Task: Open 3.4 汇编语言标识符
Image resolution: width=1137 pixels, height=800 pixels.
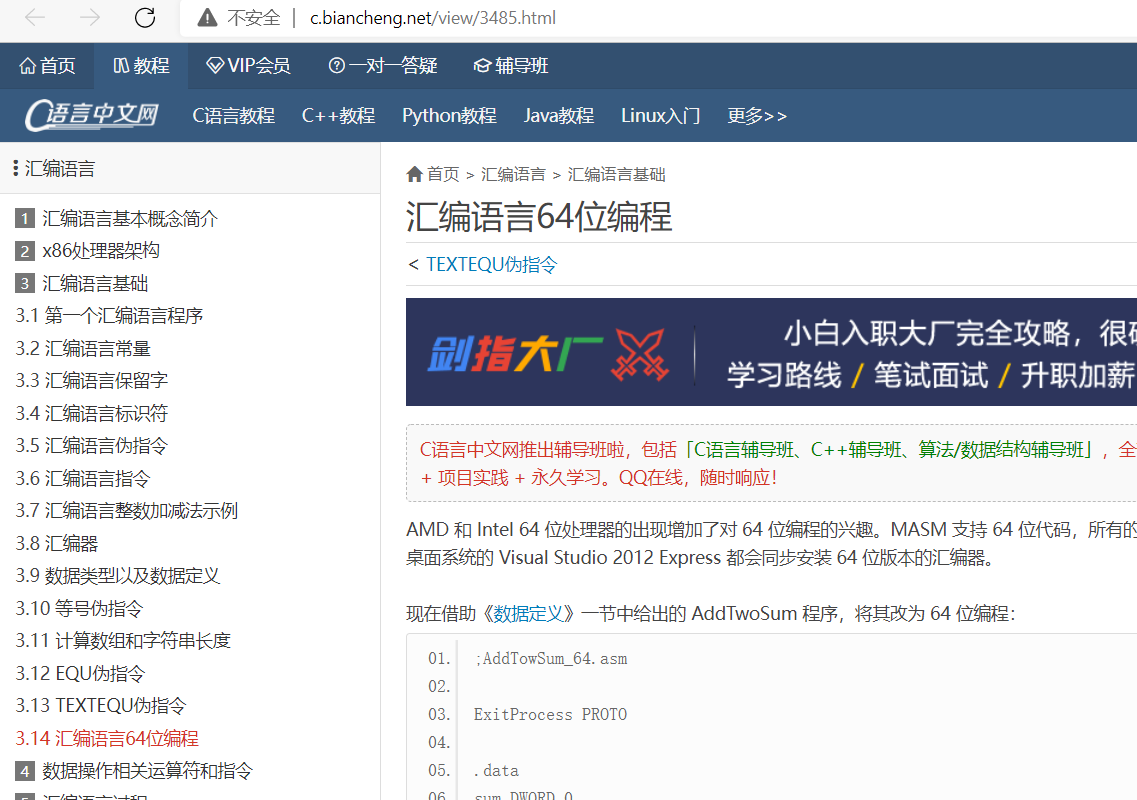Action: (91, 413)
